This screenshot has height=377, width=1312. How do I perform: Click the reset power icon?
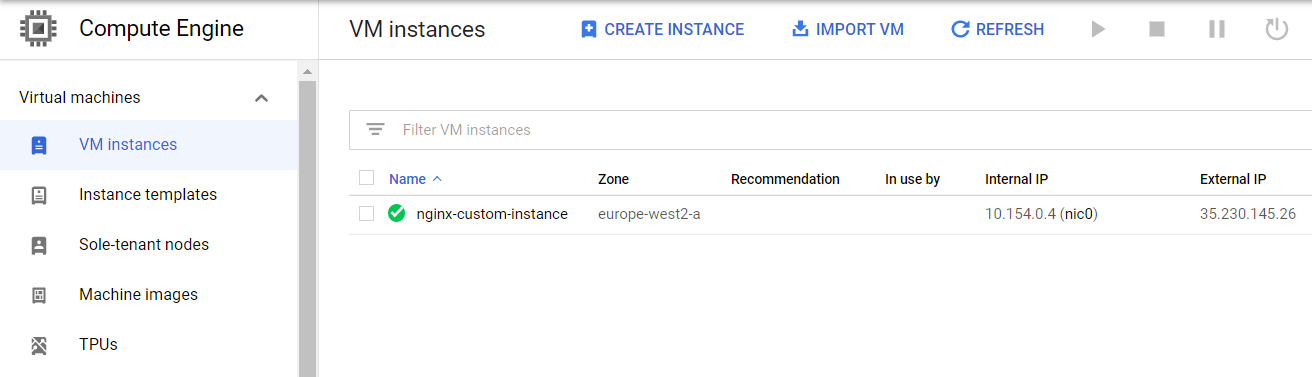pos(1276,29)
